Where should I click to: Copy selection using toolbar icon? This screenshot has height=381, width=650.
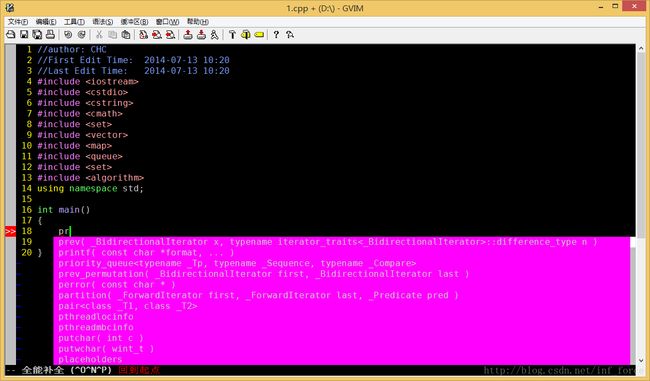112,34
